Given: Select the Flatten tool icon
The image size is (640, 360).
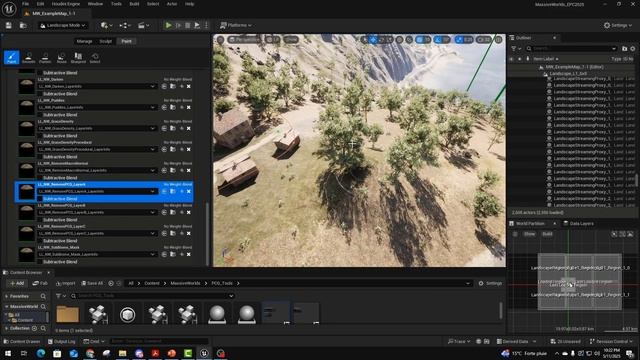Looking at the screenshot, I should (x=45, y=57).
